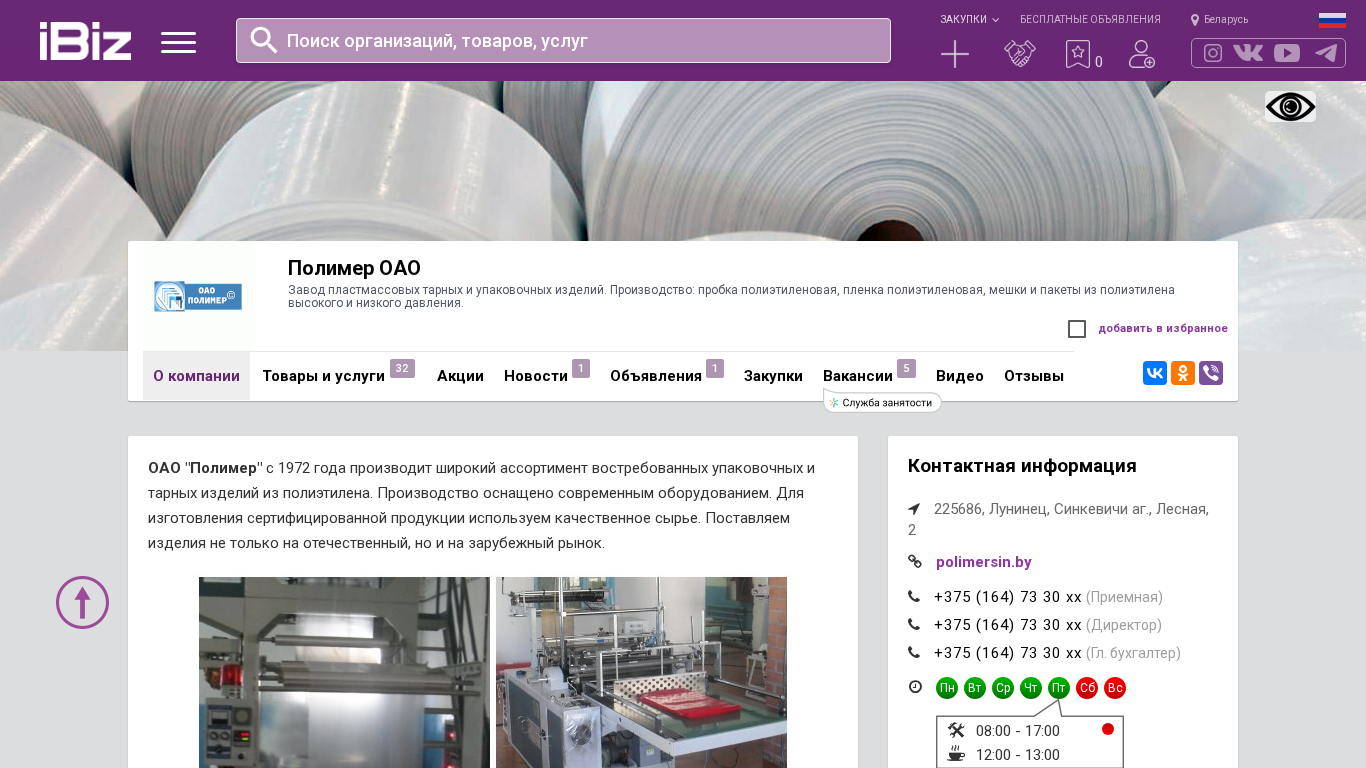
Task: Select the О компании tab
Action: [196, 376]
